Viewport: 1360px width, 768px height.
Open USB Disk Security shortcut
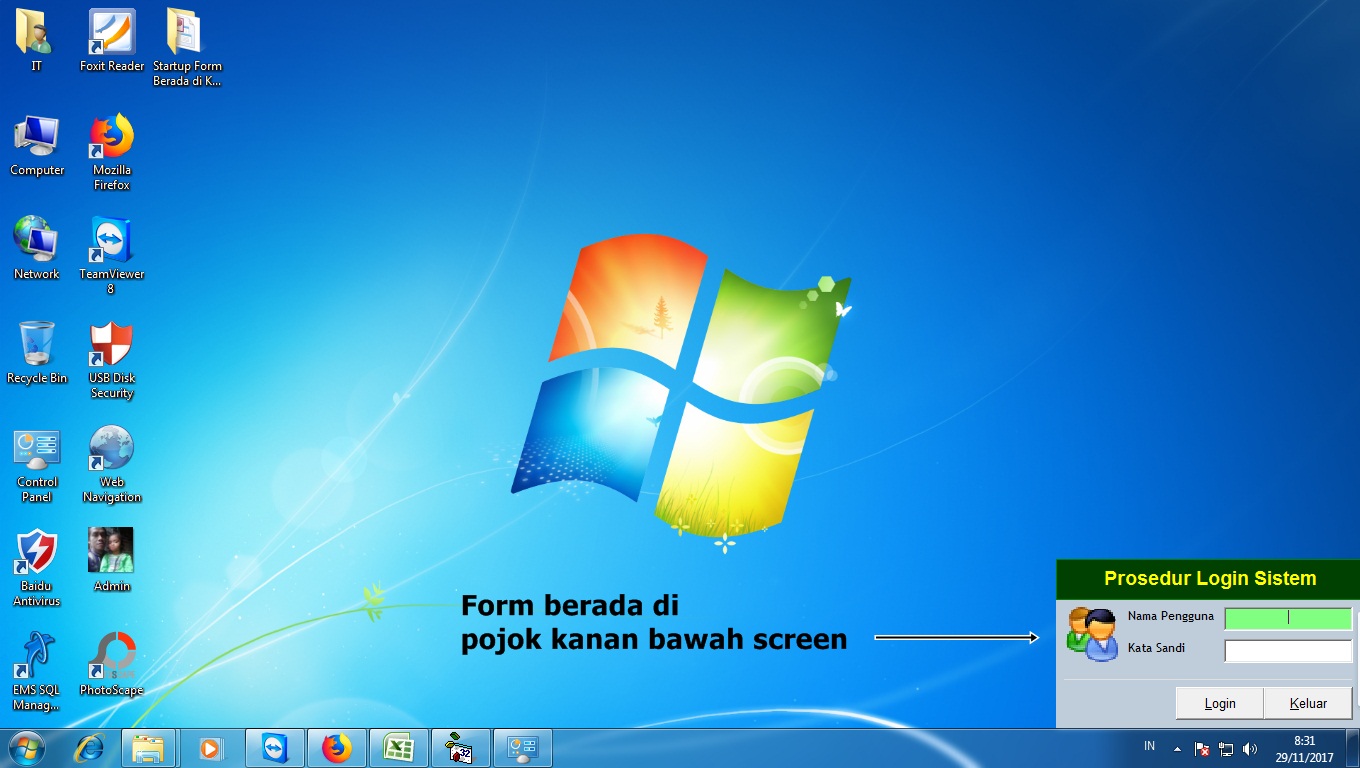point(112,359)
